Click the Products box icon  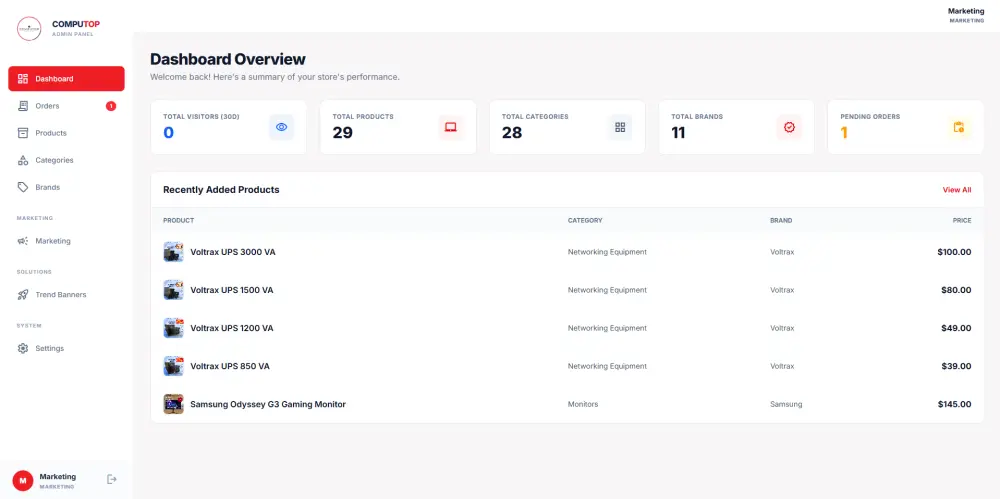(x=23, y=133)
